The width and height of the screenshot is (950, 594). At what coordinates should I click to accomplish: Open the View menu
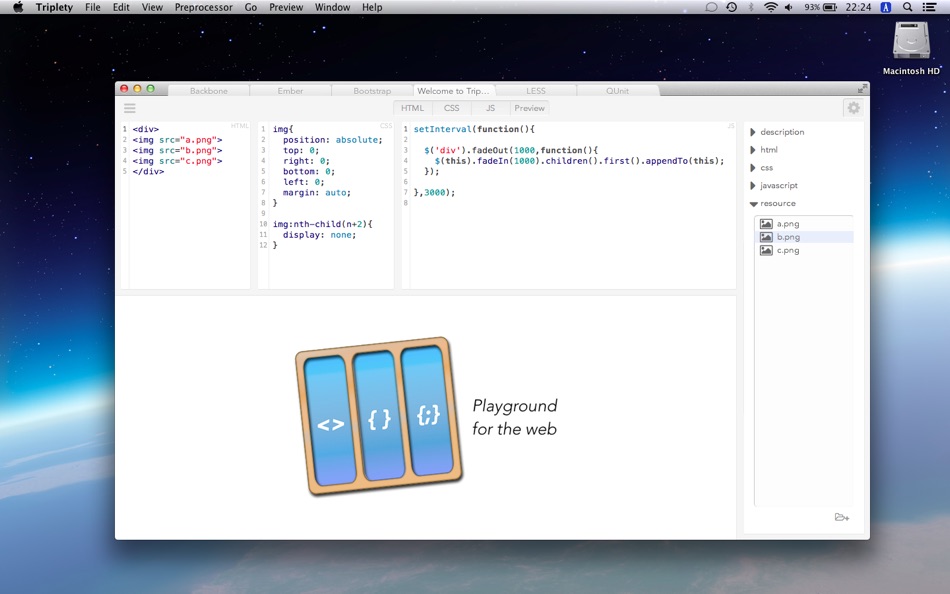click(152, 7)
